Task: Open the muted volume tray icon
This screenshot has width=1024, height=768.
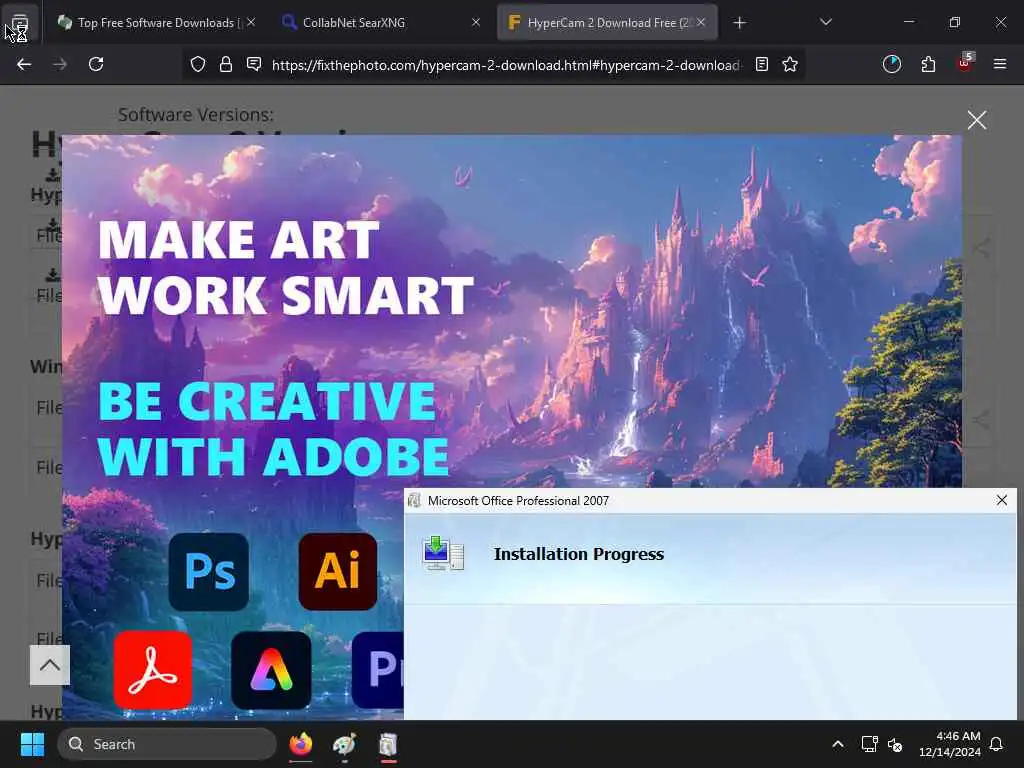Action: (895, 744)
